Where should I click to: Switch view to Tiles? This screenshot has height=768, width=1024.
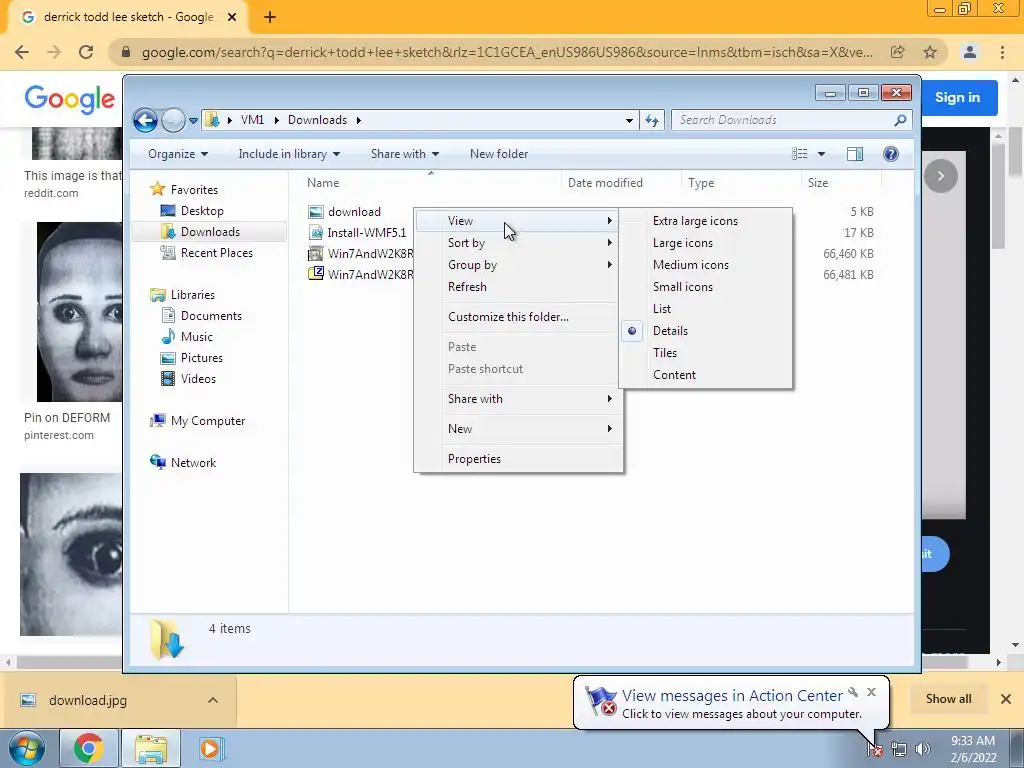[x=705, y=353]
